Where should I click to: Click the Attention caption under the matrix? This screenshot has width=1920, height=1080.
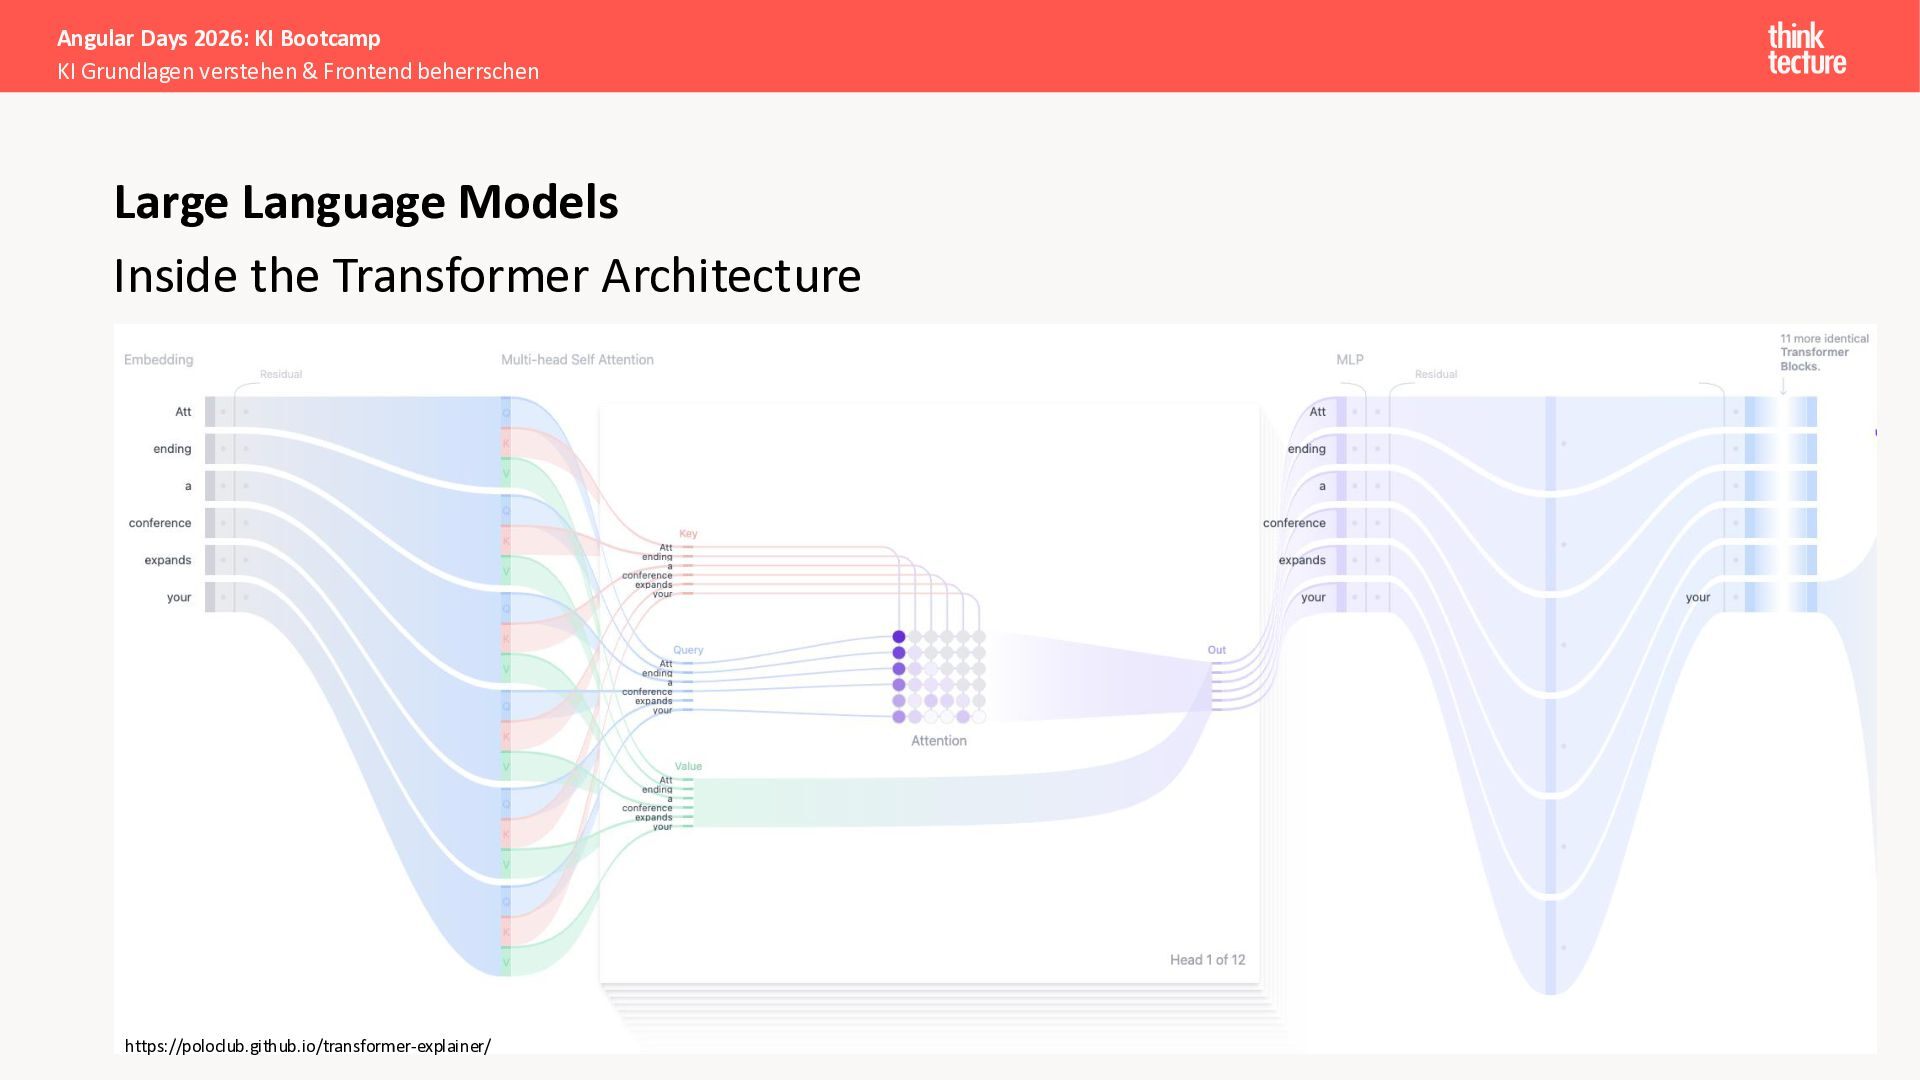tap(938, 741)
